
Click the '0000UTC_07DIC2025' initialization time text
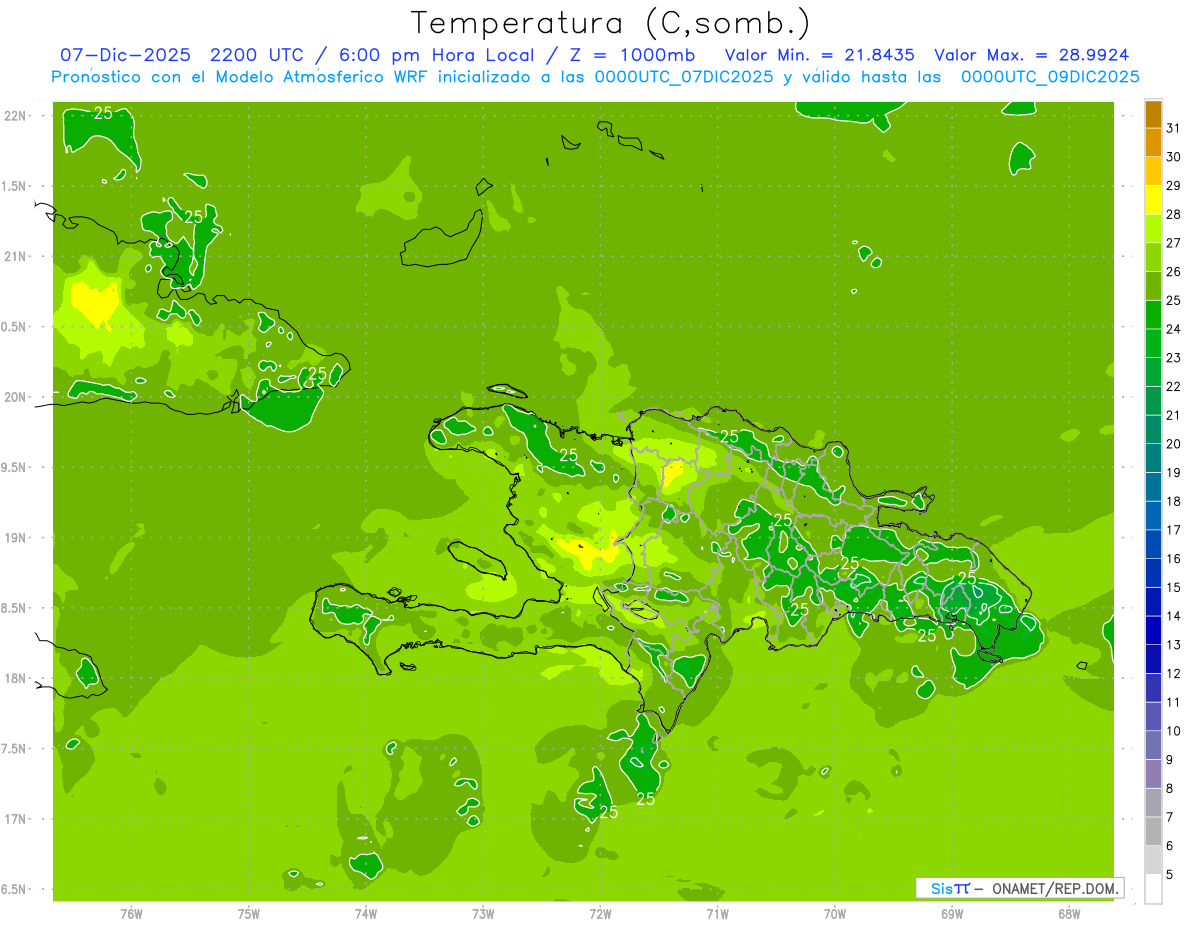(684, 77)
